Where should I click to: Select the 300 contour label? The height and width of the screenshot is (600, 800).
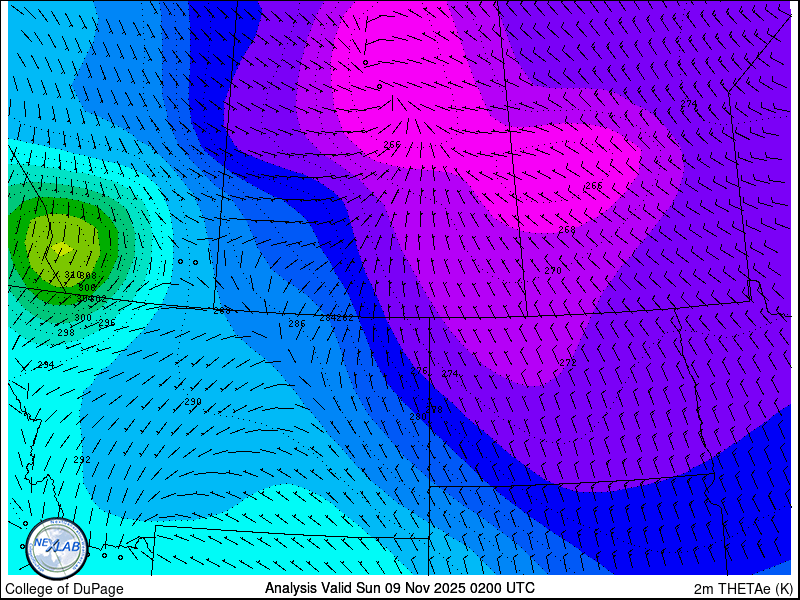(x=83, y=318)
